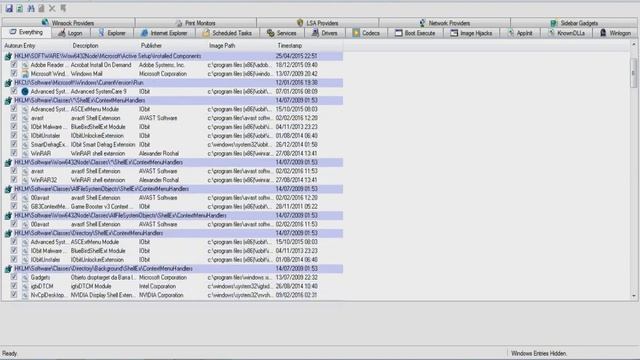Click registry icon of HKCU CurrentVersion\Run key
The image size is (640, 360).
pyautogui.click(x=8, y=83)
